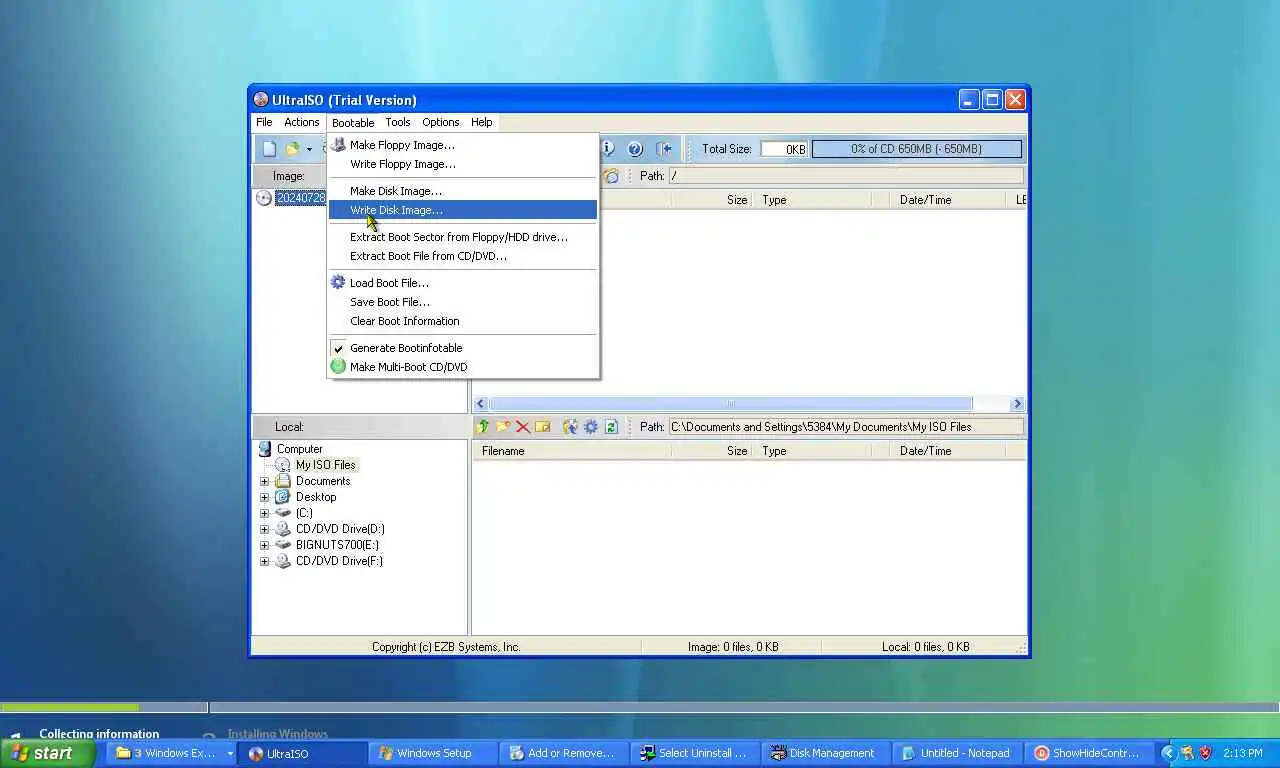Click the Filename column header in local pane
This screenshot has width=1280, height=768.
click(x=571, y=451)
